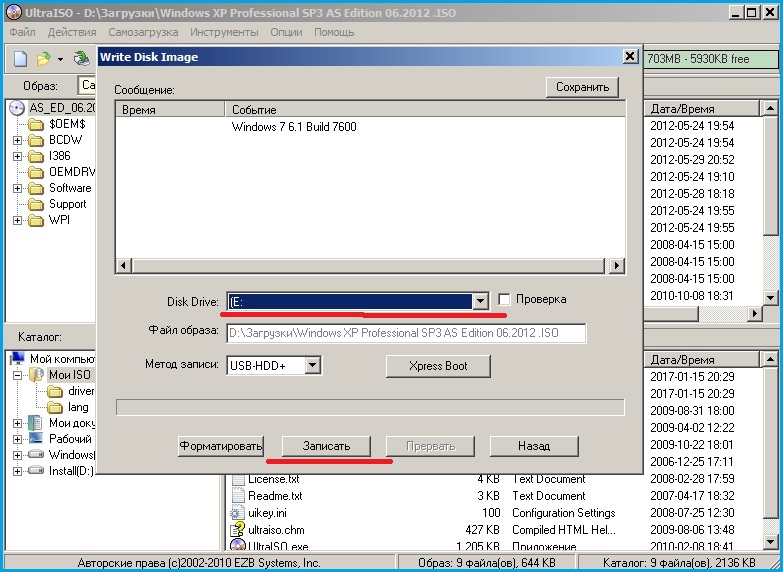
Task: Enable the Проверка checkbox
Action: click(504, 299)
